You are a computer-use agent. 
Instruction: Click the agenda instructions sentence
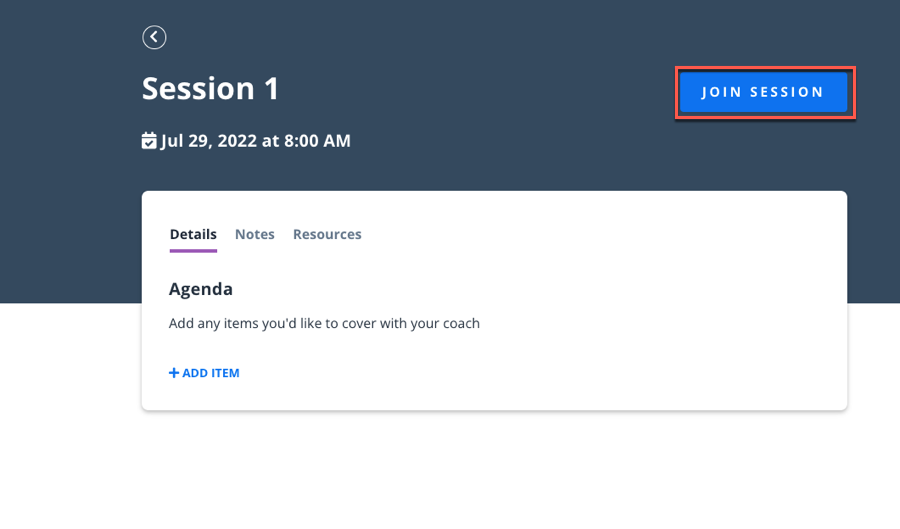324,323
